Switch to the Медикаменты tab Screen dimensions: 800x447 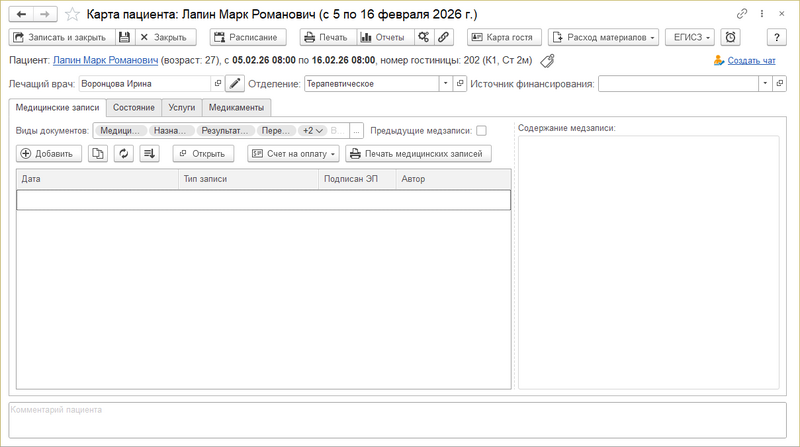(236, 108)
